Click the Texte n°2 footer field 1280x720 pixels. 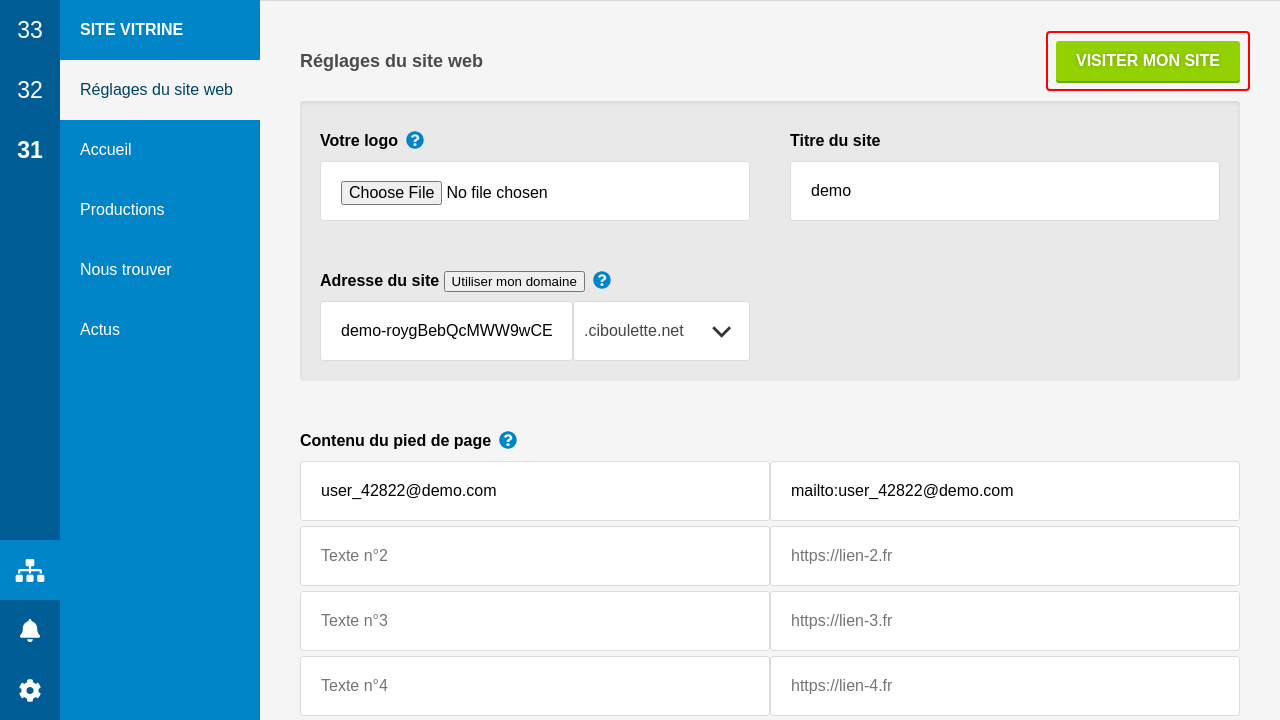point(534,556)
